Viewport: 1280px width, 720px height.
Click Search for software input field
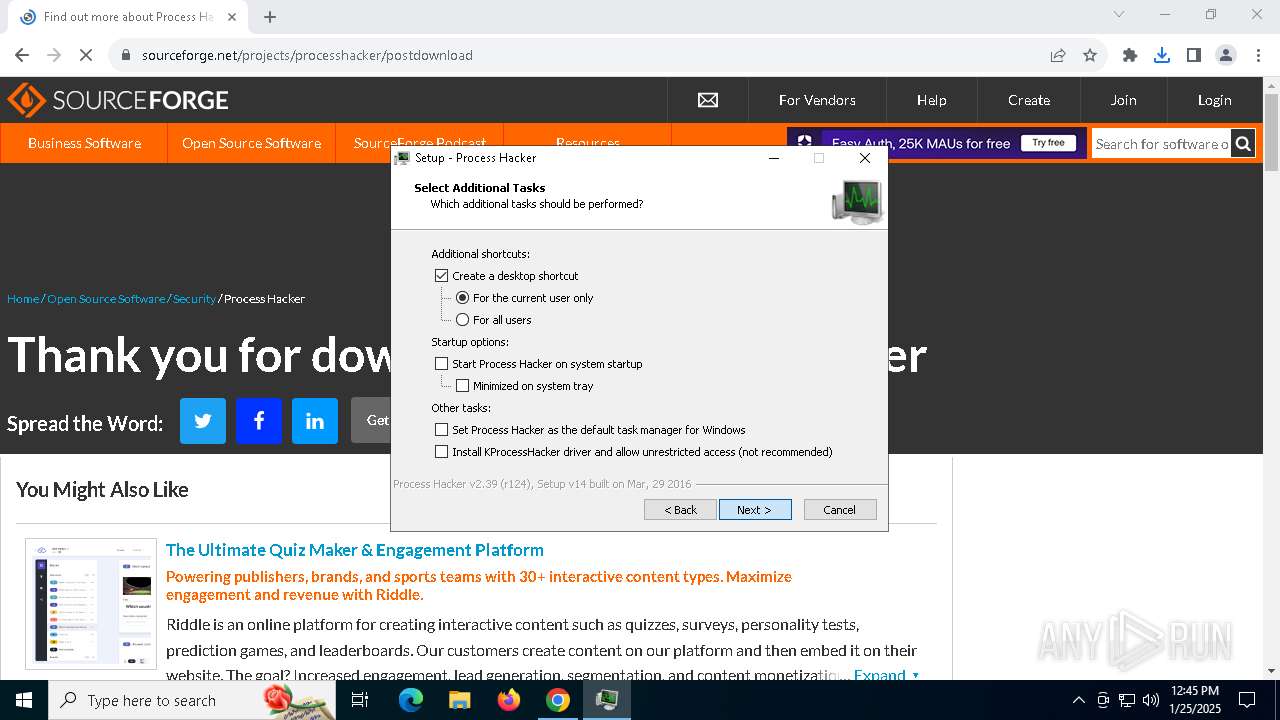[1161, 144]
